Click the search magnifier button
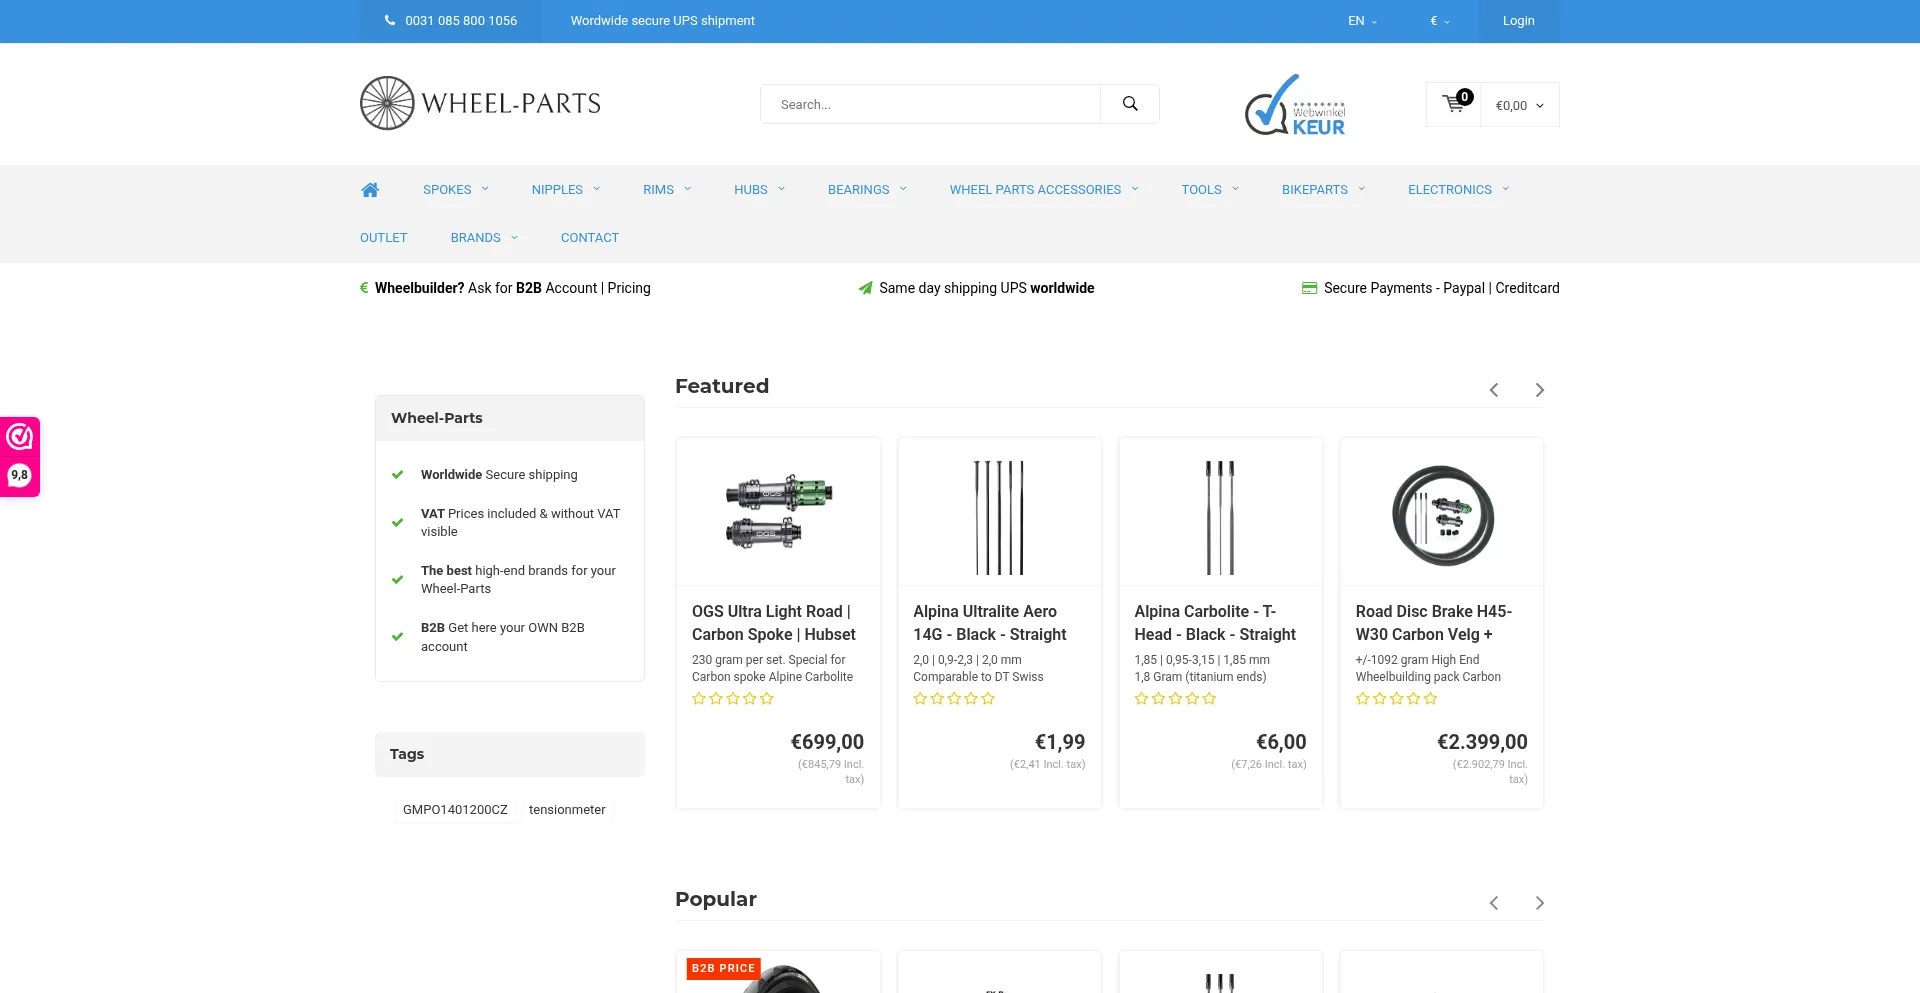The height and width of the screenshot is (993, 1920). point(1130,104)
